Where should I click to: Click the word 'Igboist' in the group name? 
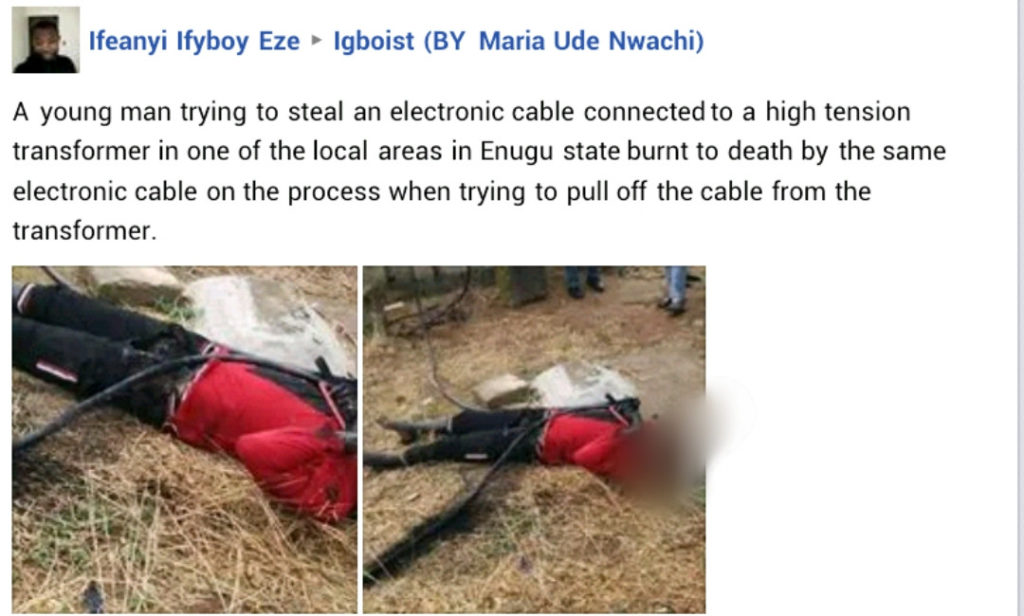point(374,41)
